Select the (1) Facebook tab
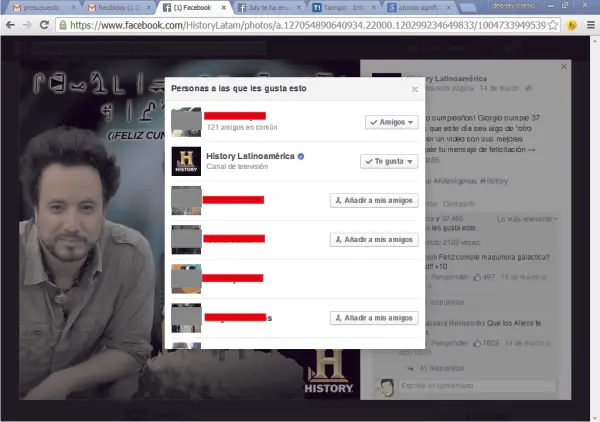Screen dimensions: 600x422 192,8
